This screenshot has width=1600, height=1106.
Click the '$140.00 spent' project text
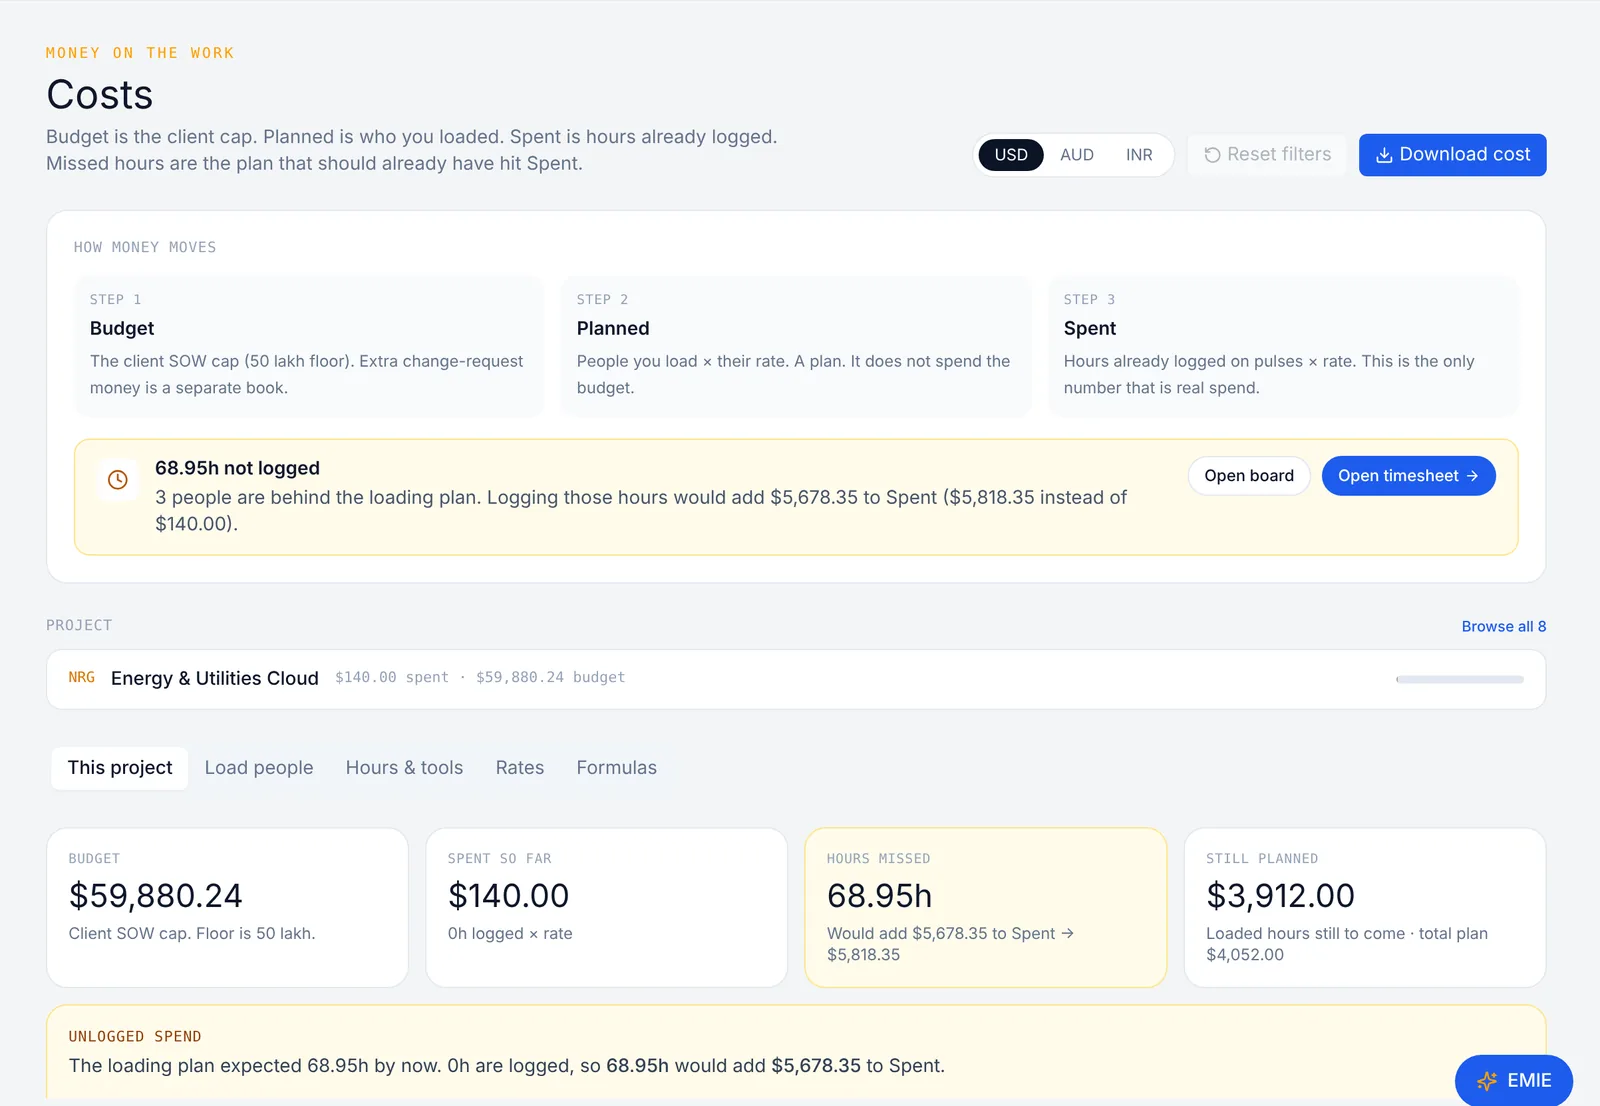point(392,678)
